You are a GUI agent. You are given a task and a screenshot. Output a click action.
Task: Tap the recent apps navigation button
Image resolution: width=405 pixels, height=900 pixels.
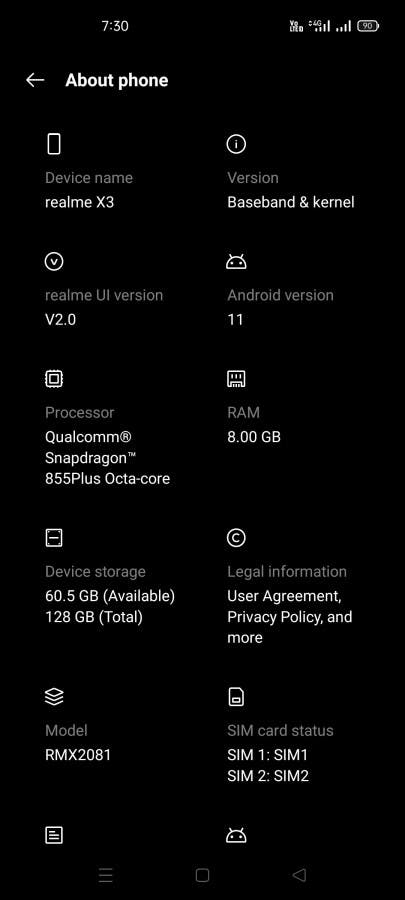(x=106, y=875)
